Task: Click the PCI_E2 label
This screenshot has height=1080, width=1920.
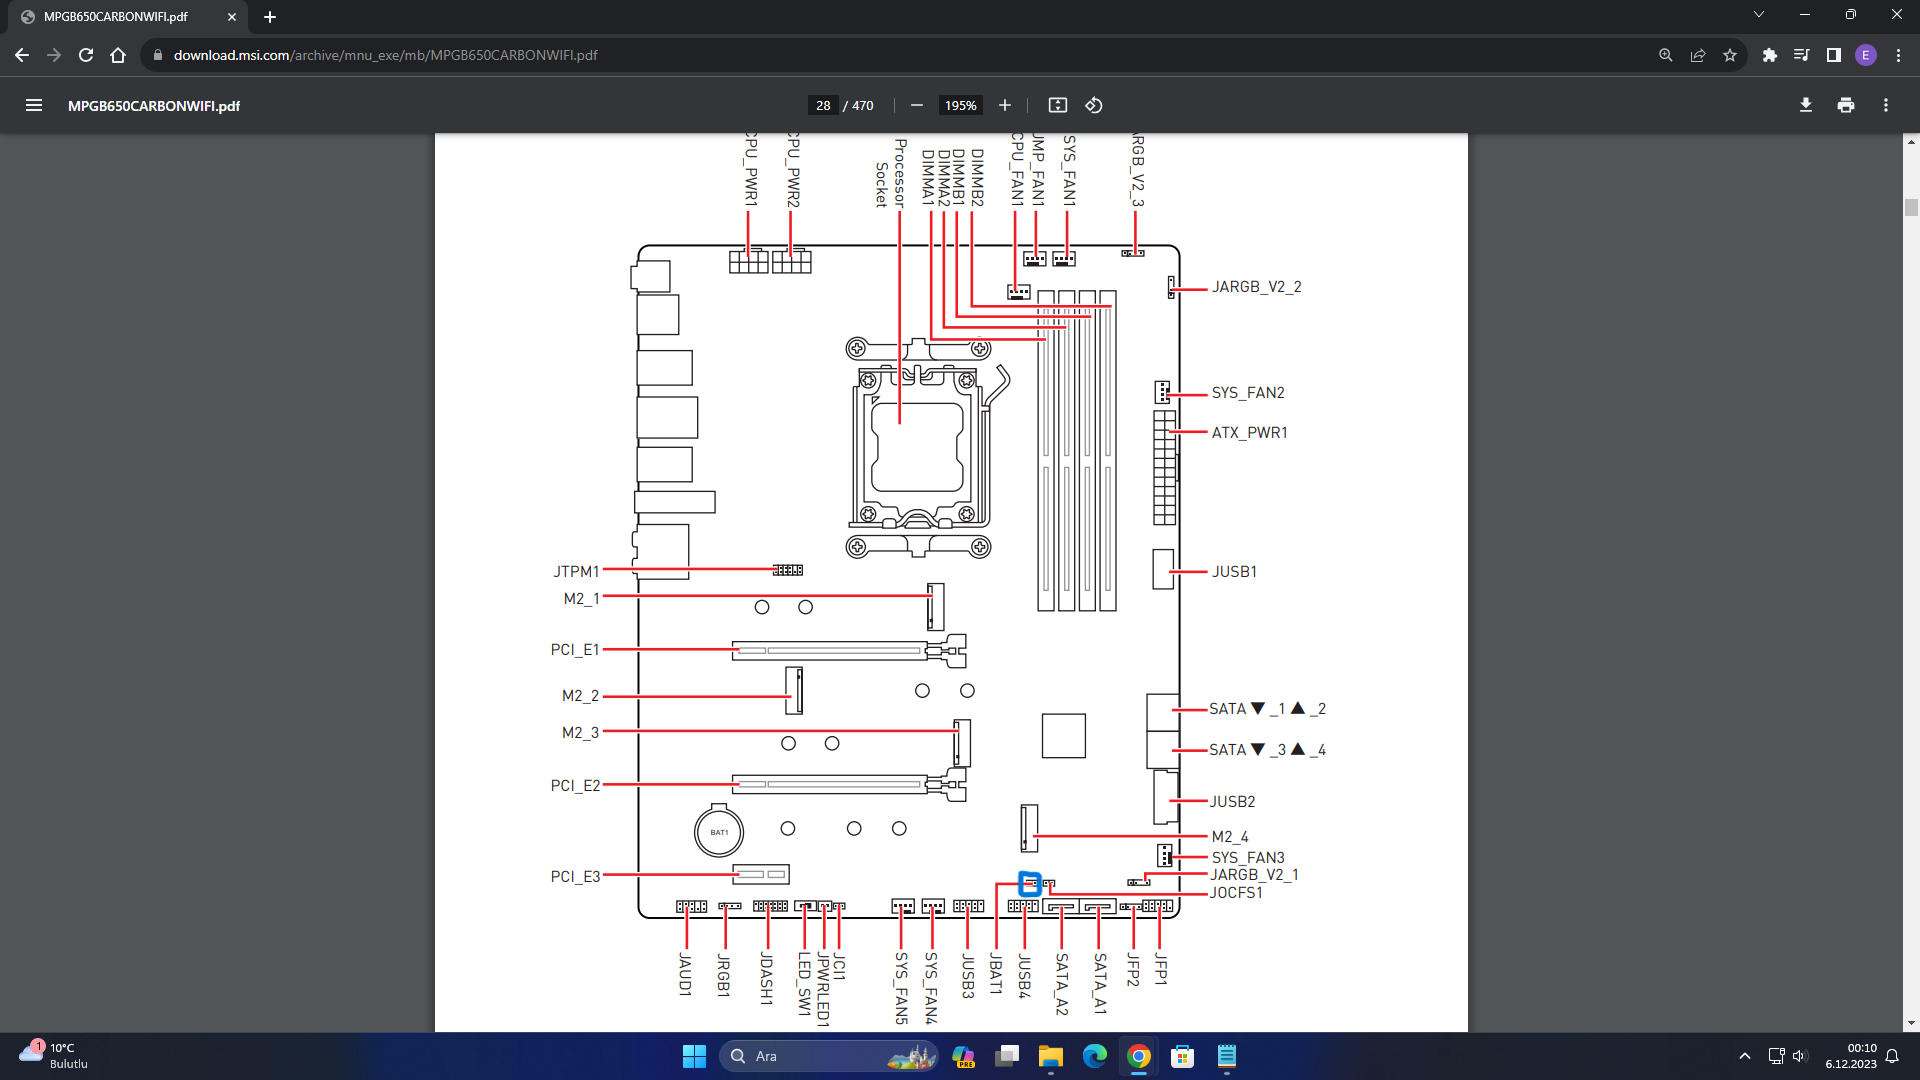Action: coord(575,786)
